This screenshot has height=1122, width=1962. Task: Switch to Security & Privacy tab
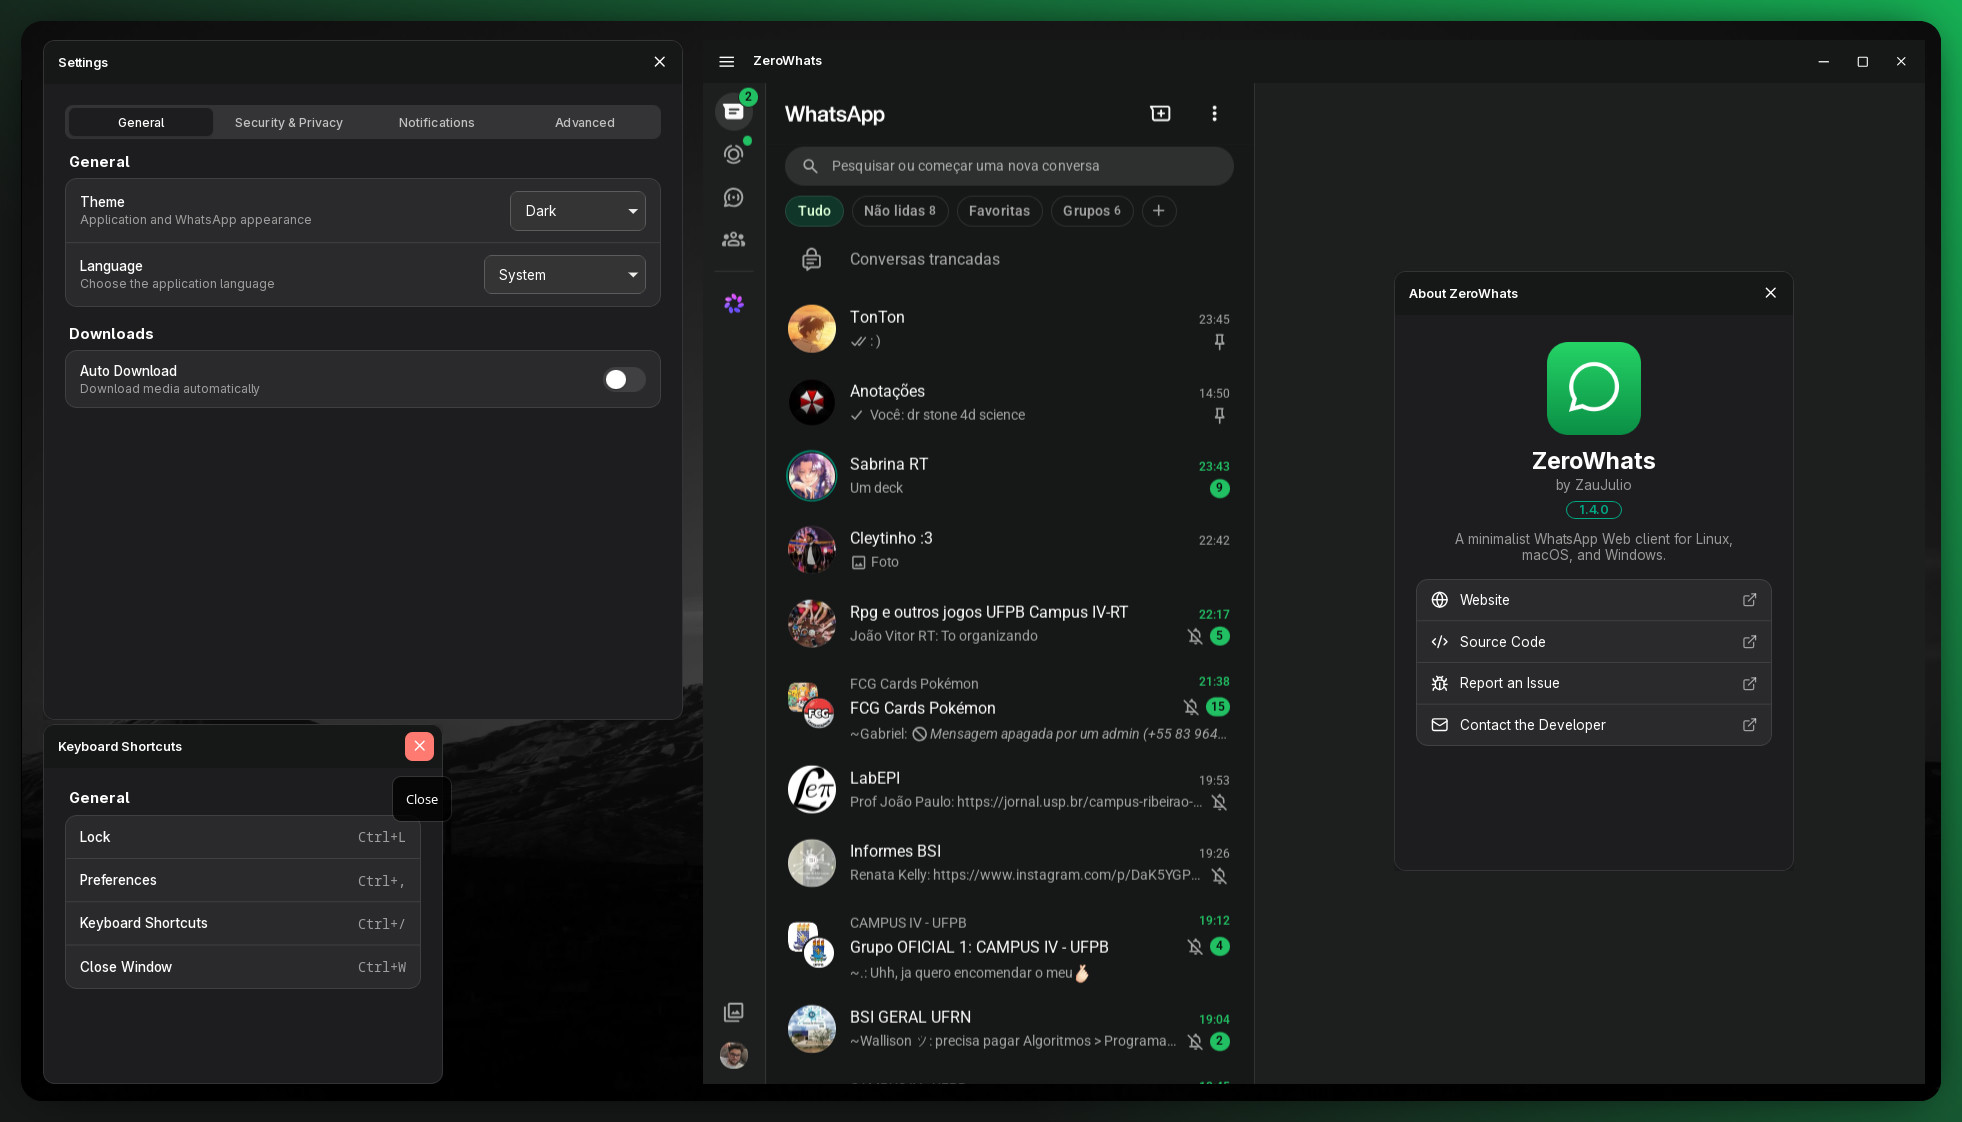pos(289,122)
